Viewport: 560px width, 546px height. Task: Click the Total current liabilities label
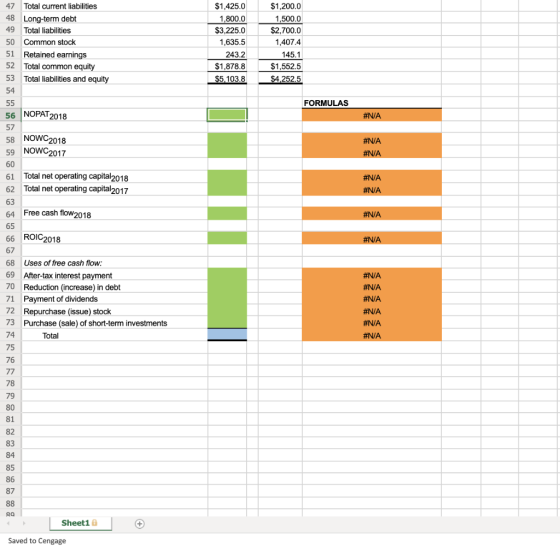(x=60, y=6)
